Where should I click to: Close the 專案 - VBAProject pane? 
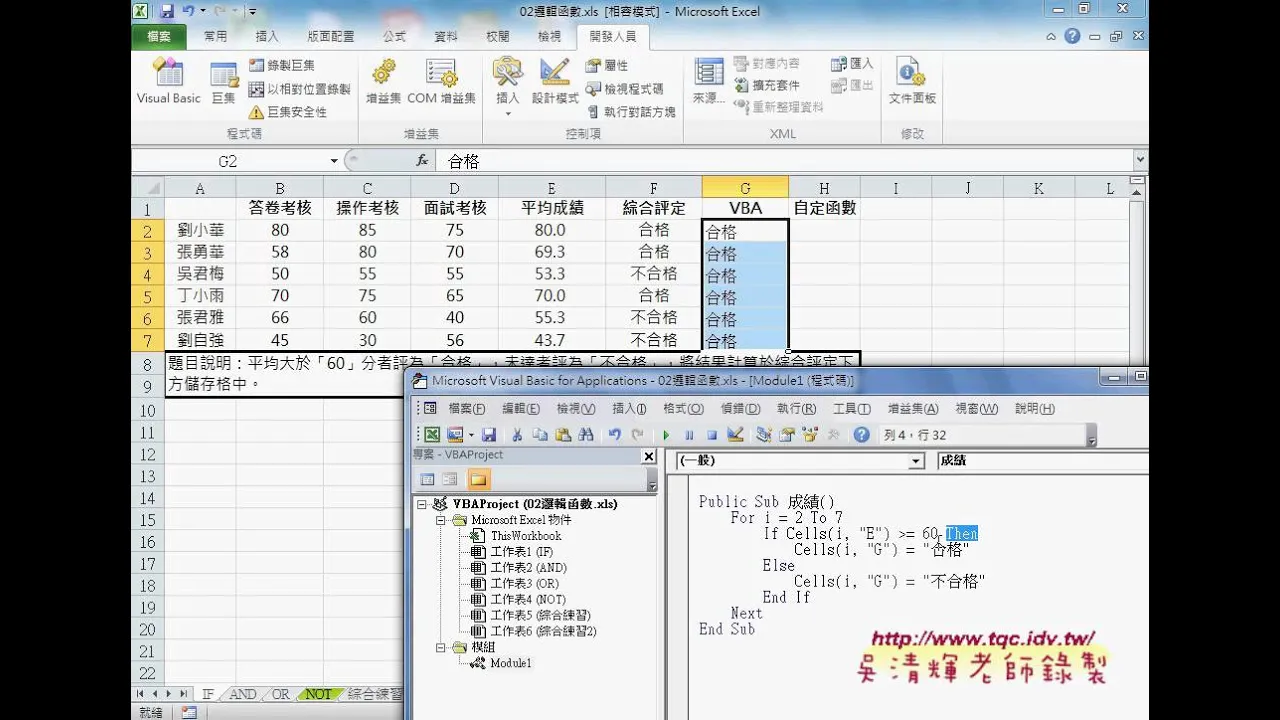point(649,456)
